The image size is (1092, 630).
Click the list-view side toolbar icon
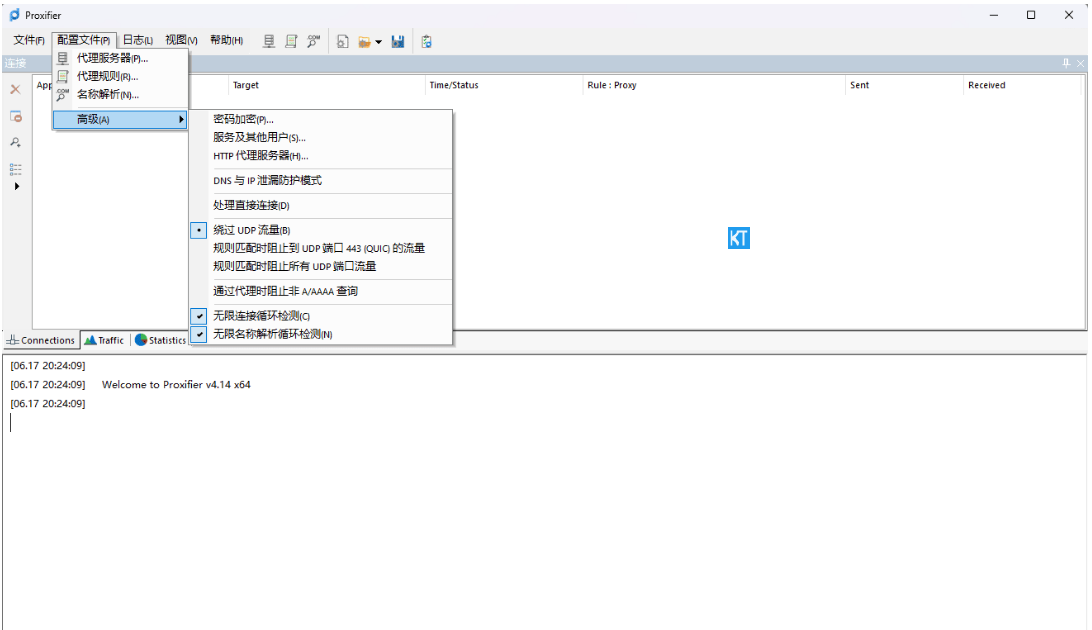[15, 169]
